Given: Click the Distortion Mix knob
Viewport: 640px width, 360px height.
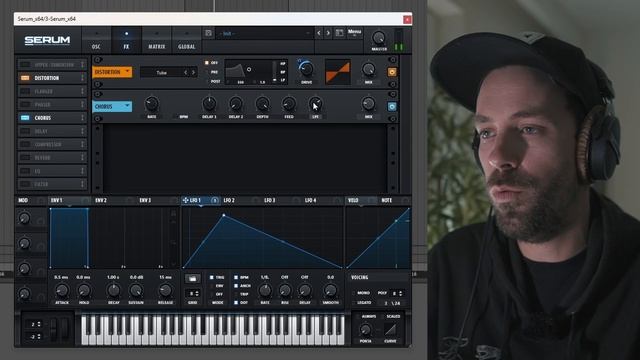Looking at the screenshot, I should 369,69.
